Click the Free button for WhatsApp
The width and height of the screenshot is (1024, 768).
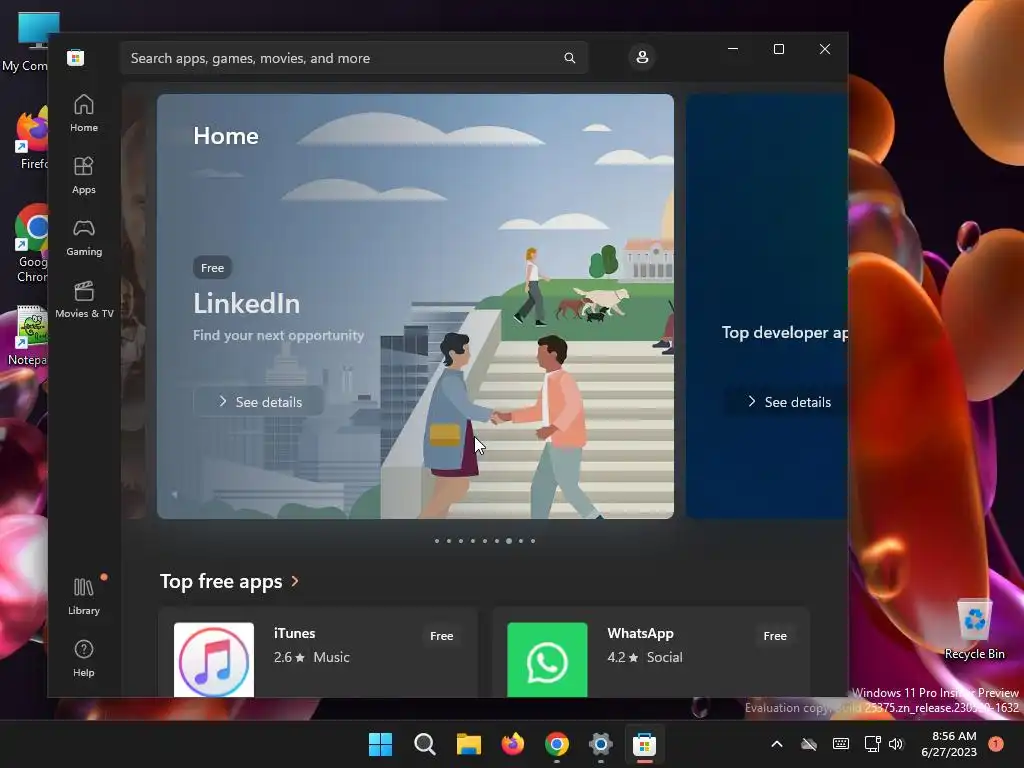(775, 635)
